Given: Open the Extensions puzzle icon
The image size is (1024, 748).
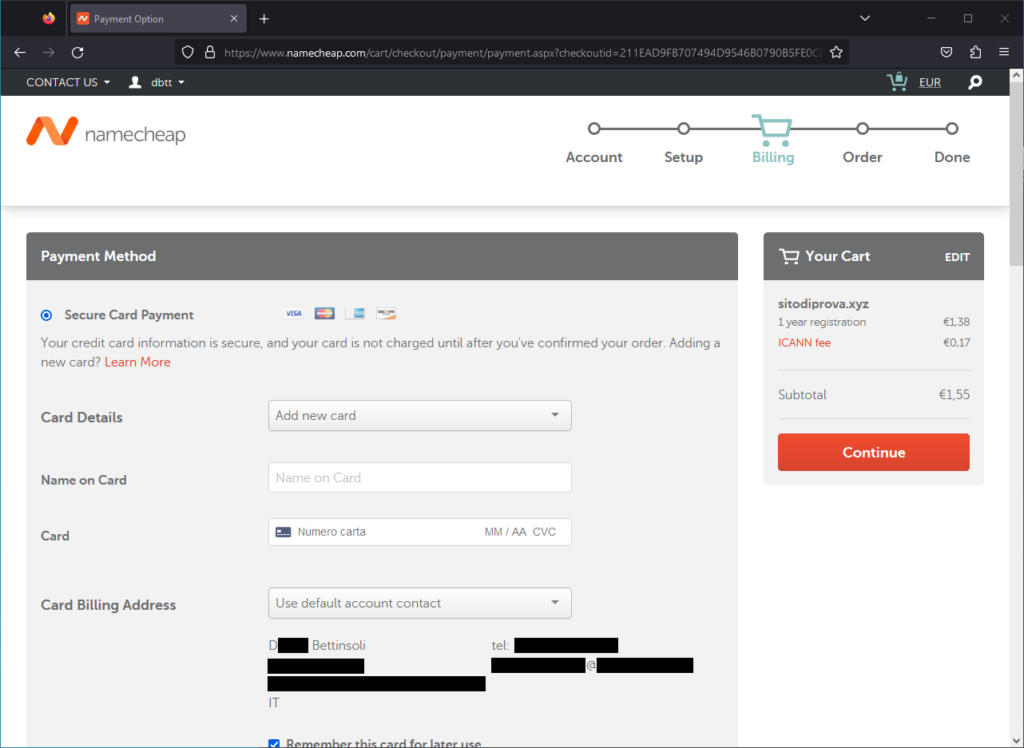Looking at the screenshot, I should tap(976, 52).
